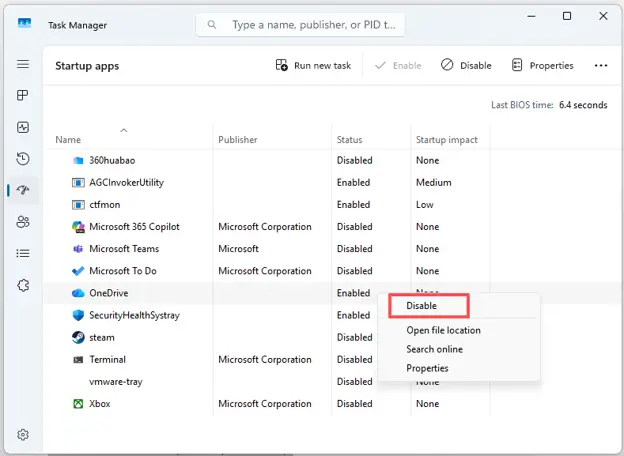
Task: Click the 360huabao app icon
Action: click(78, 160)
